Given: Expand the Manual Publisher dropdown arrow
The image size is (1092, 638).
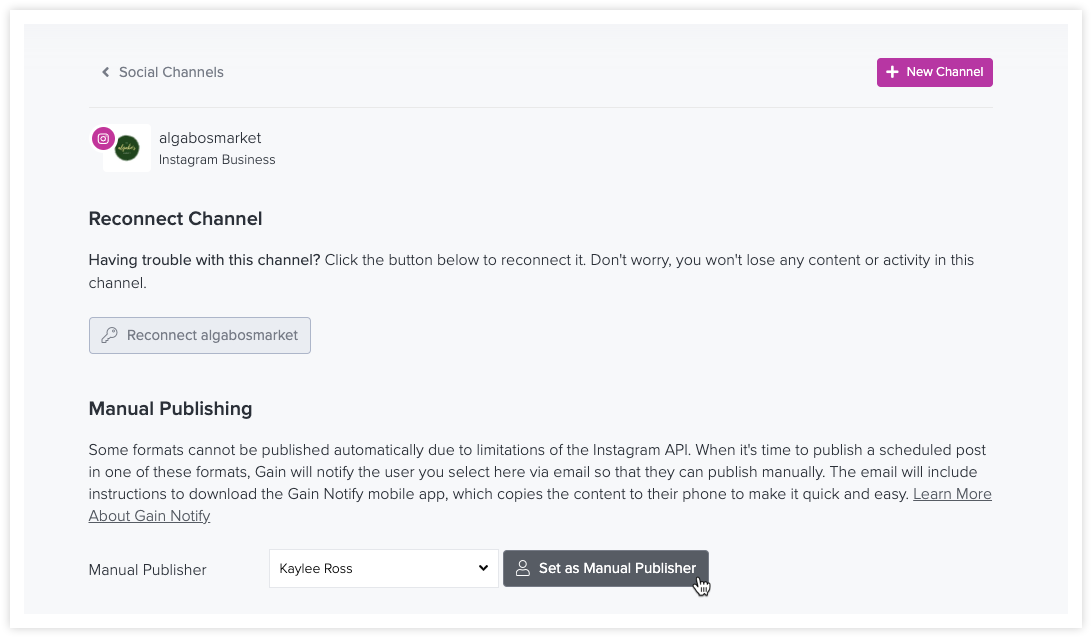Looking at the screenshot, I should tap(483, 568).
